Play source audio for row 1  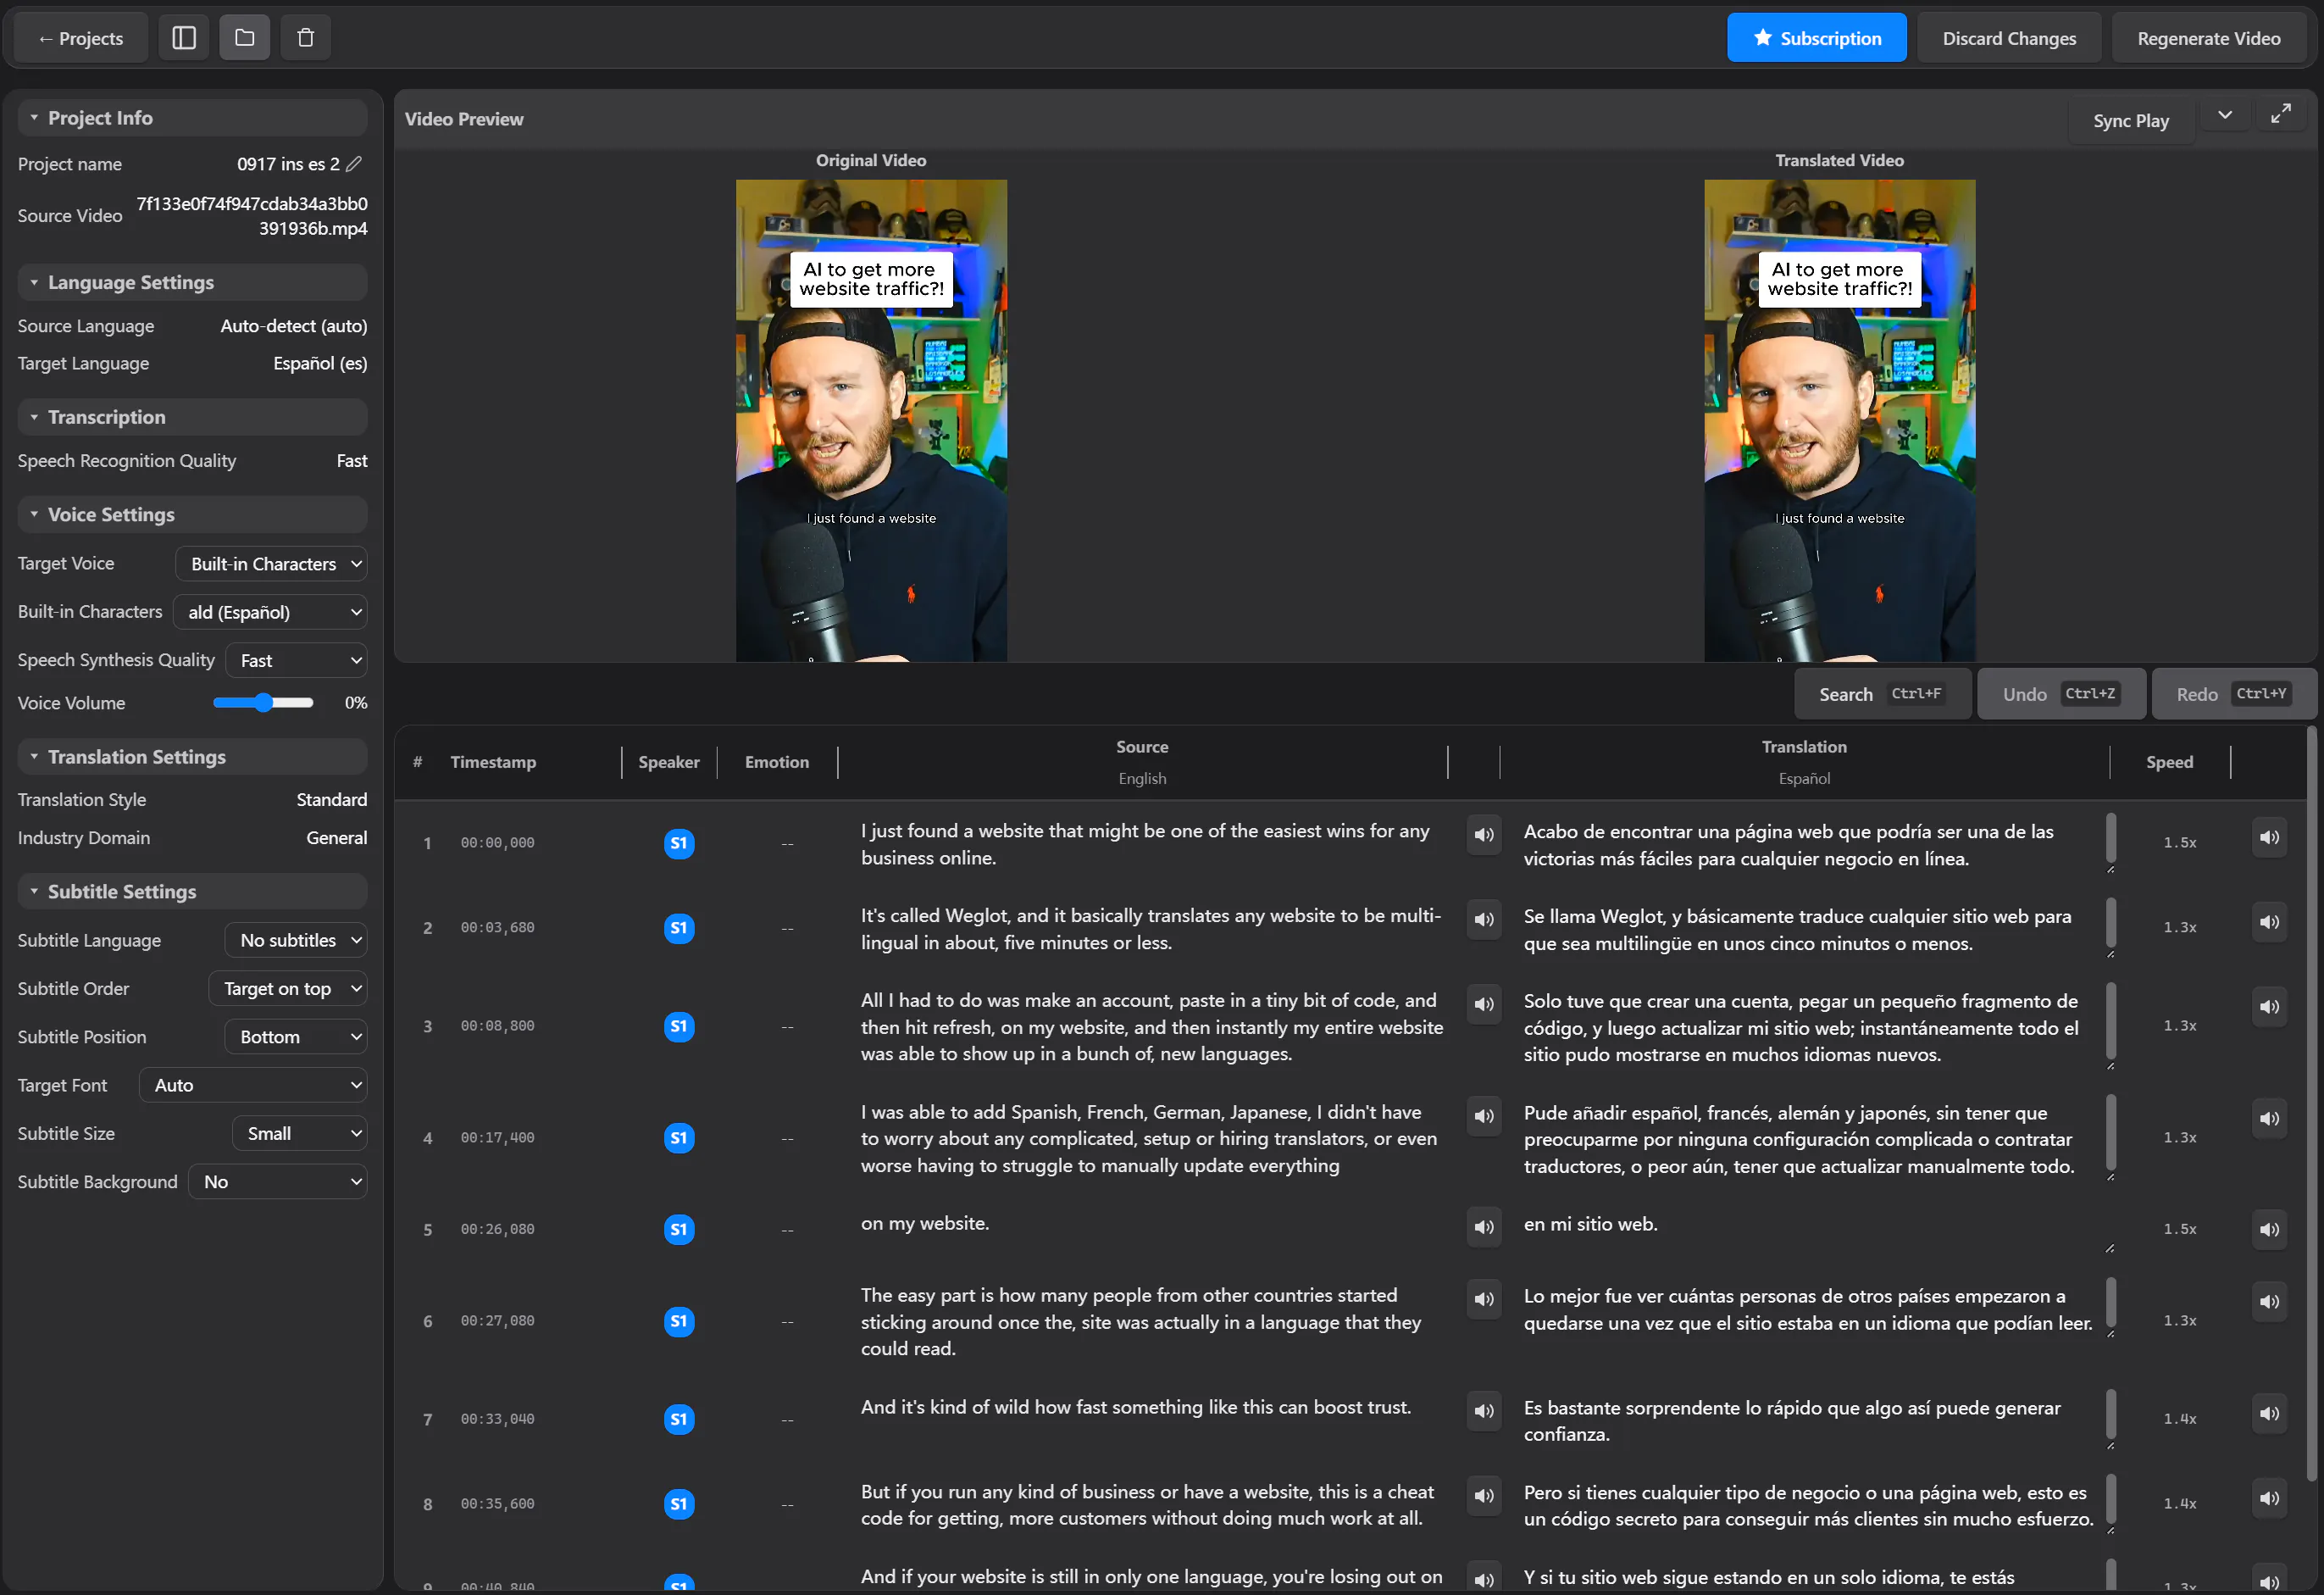(1484, 835)
